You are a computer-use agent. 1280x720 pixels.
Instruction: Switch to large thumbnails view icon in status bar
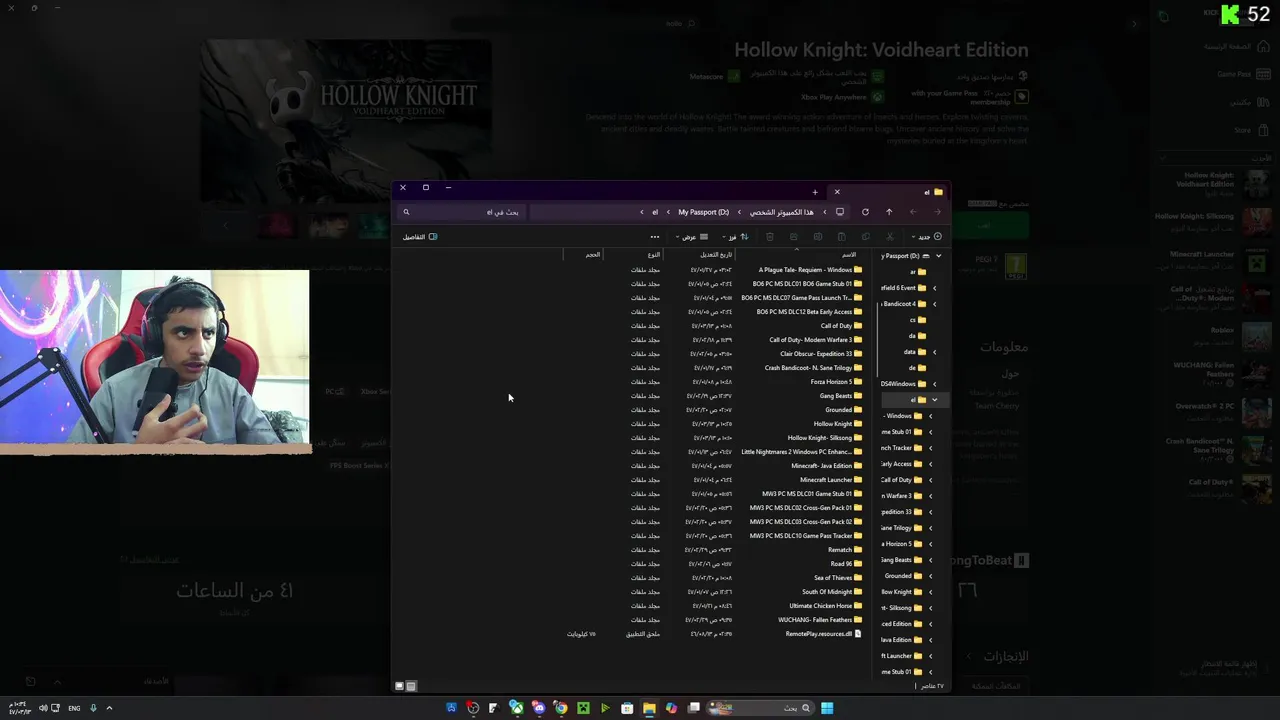pos(399,686)
